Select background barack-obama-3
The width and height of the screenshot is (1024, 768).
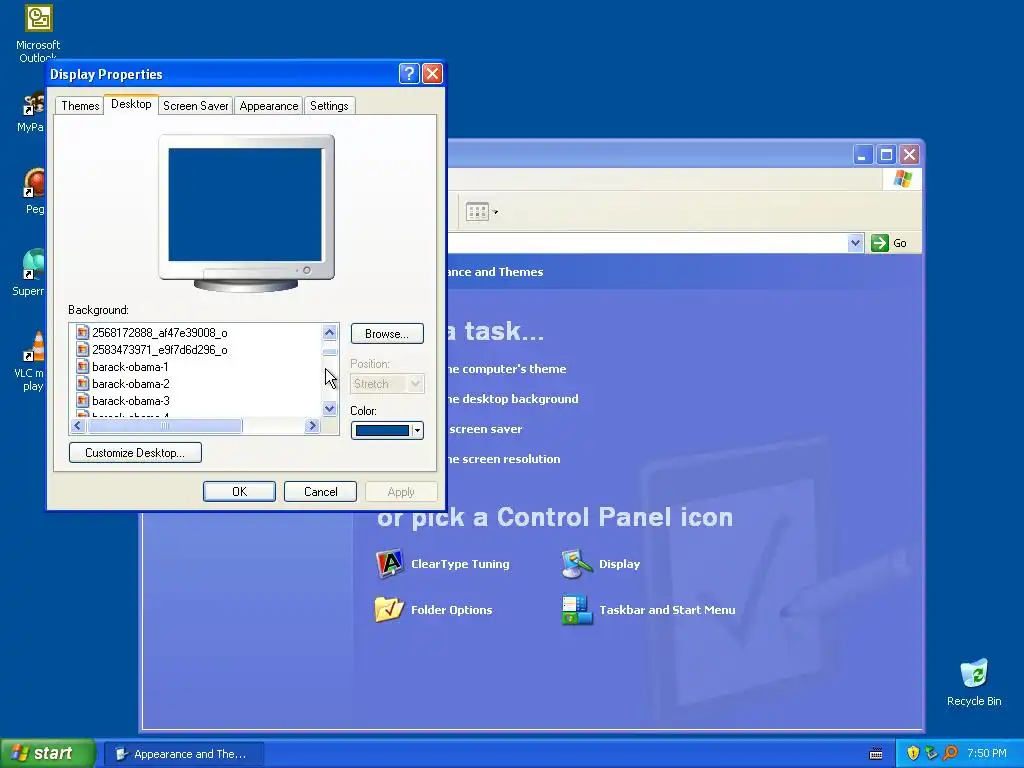tap(131, 401)
